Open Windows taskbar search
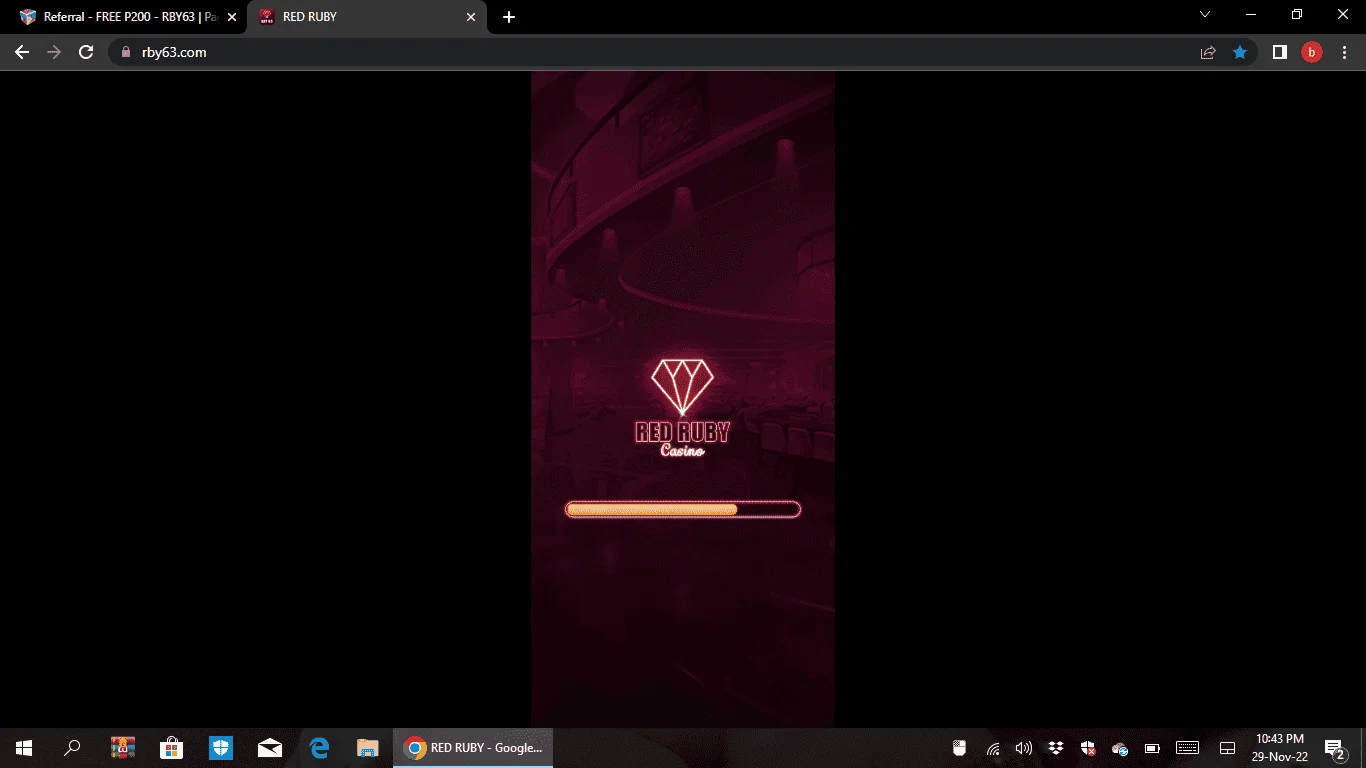Screen dimensions: 1366x768 pyautogui.click(x=72, y=747)
